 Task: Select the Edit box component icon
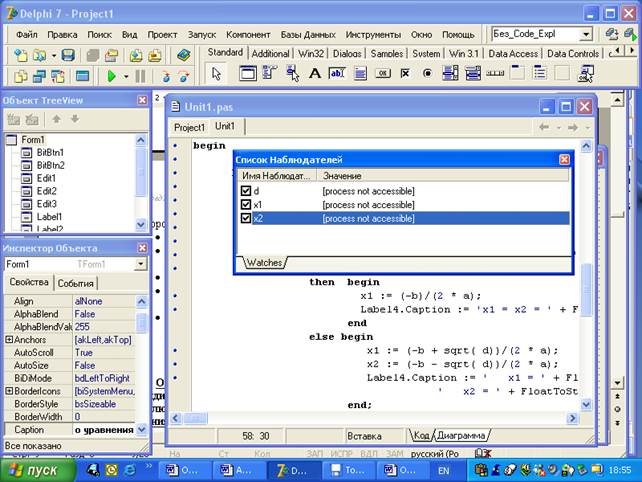pyautogui.click(x=337, y=74)
